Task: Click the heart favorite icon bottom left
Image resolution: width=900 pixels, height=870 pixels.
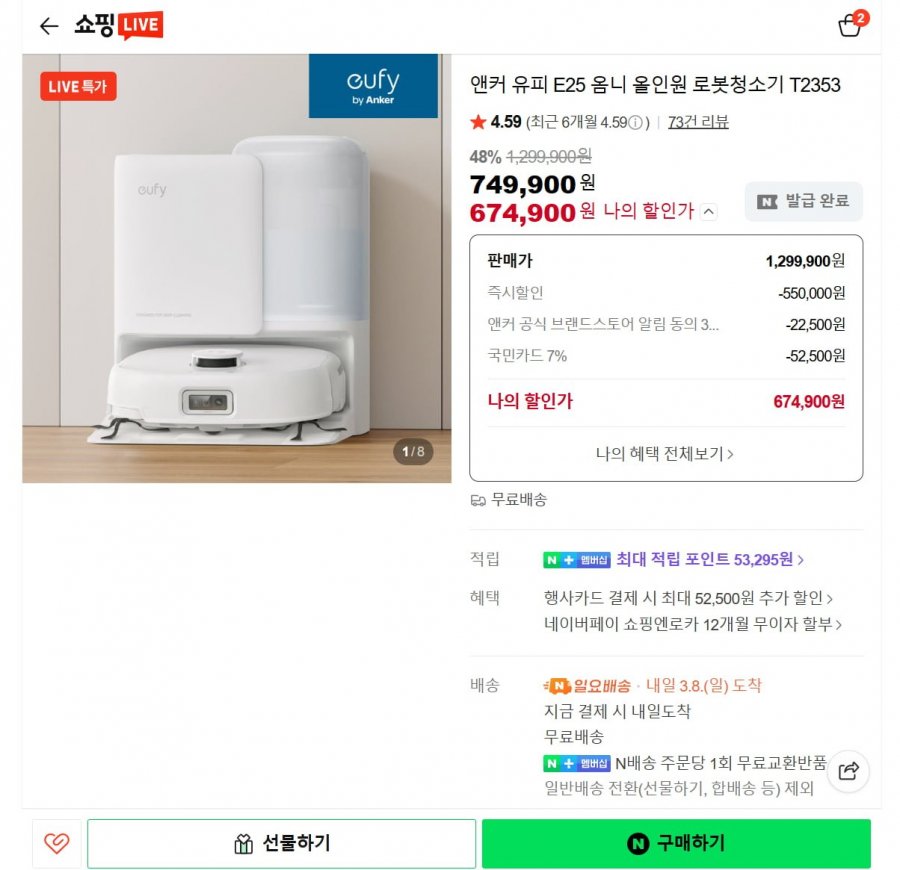Action: pos(57,843)
